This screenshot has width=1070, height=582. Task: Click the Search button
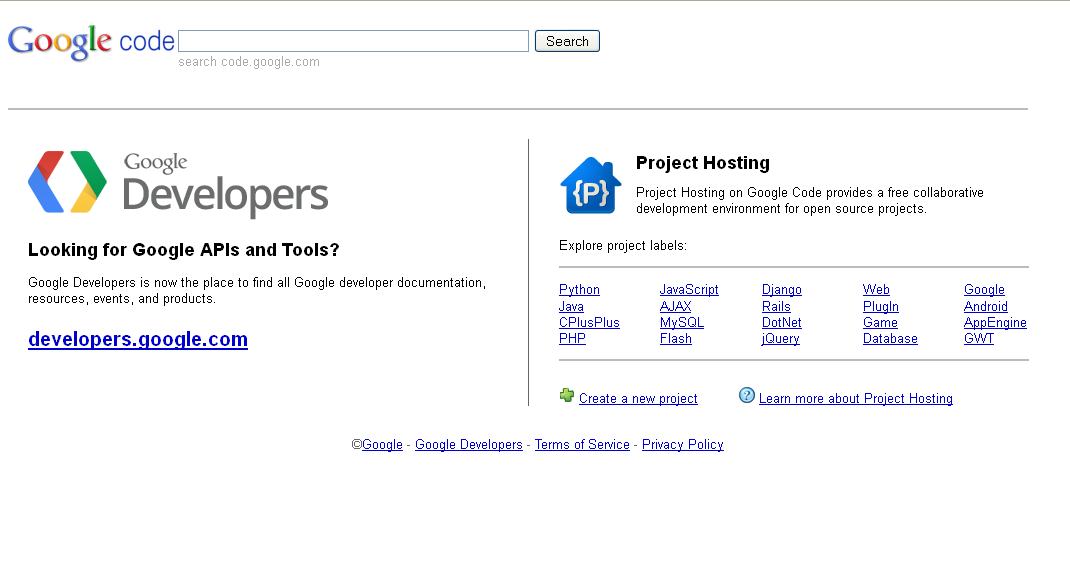coord(567,41)
